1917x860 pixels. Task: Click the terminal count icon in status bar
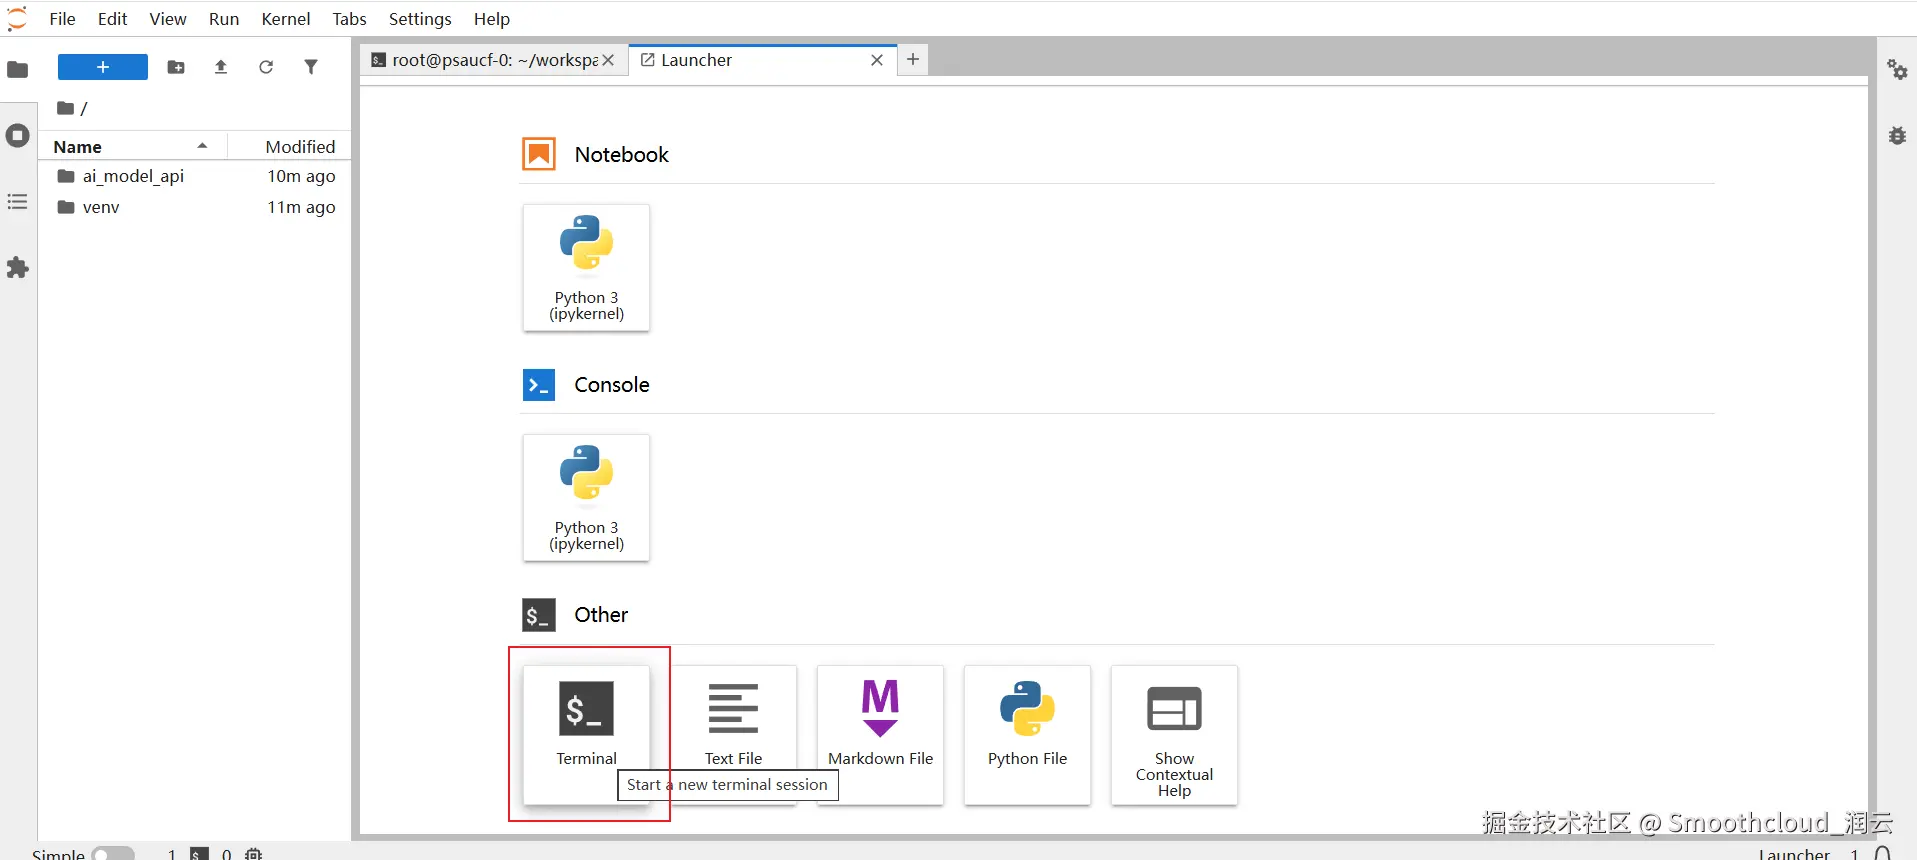[200, 854]
